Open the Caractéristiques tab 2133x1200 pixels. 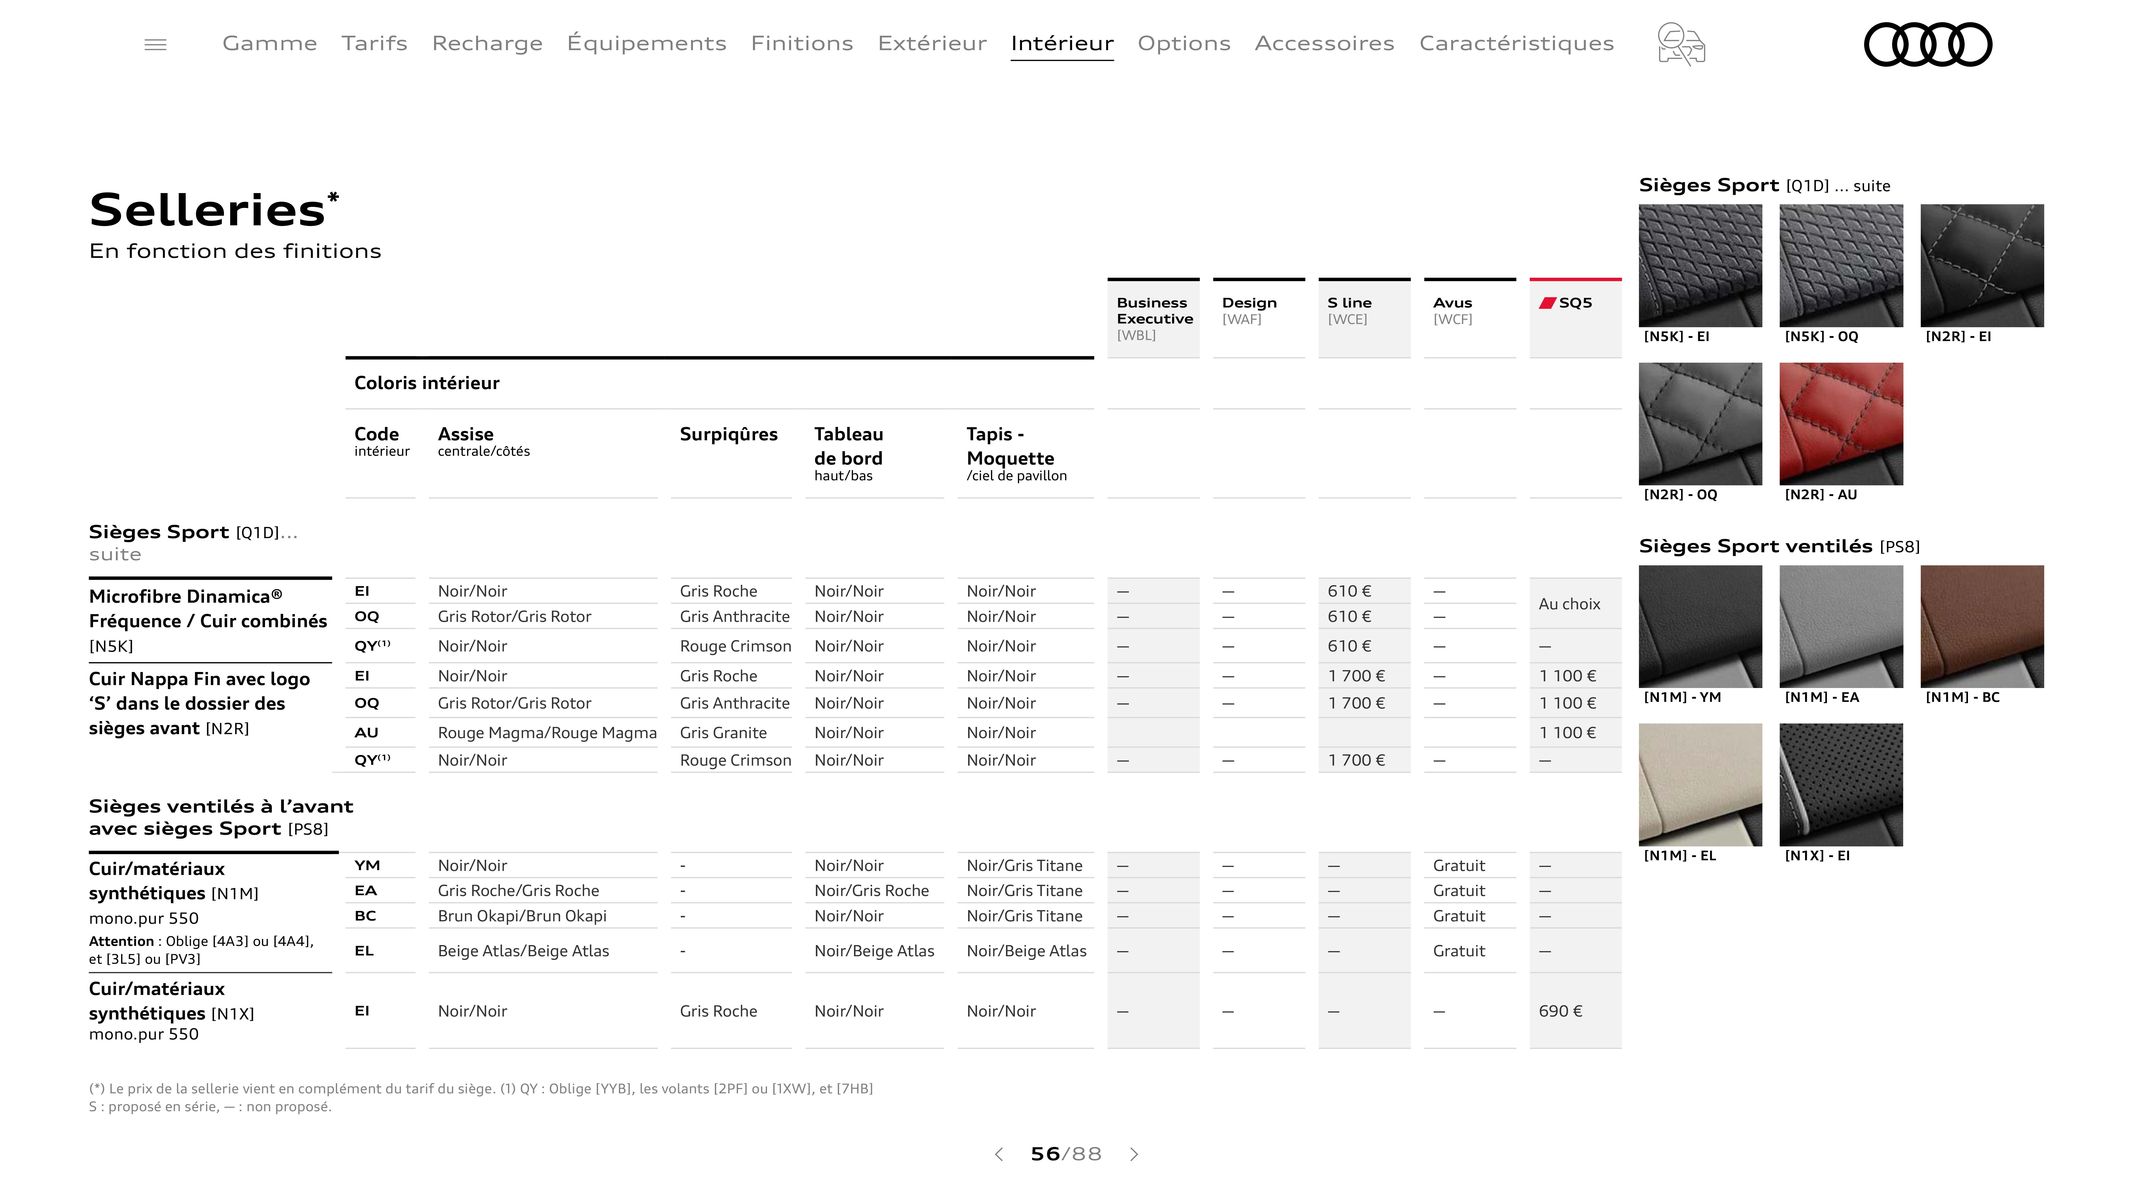(x=1516, y=43)
